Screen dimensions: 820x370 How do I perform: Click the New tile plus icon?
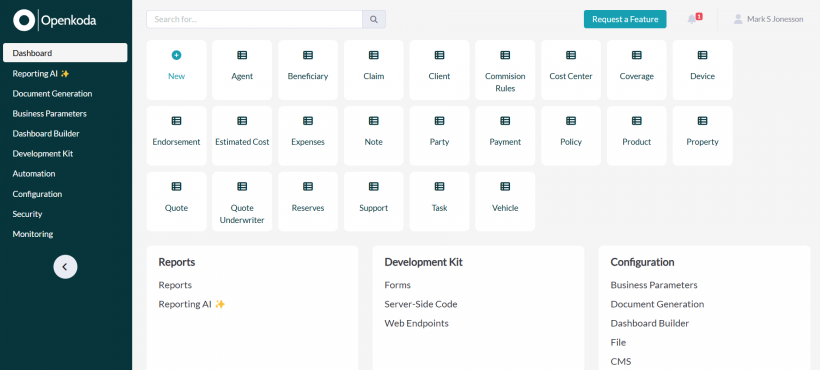coord(176,55)
